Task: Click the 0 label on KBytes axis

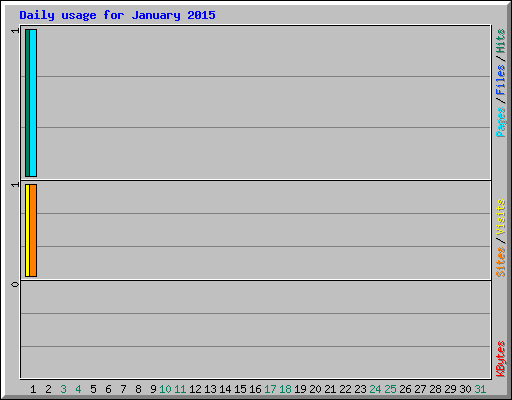Action: (15, 284)
